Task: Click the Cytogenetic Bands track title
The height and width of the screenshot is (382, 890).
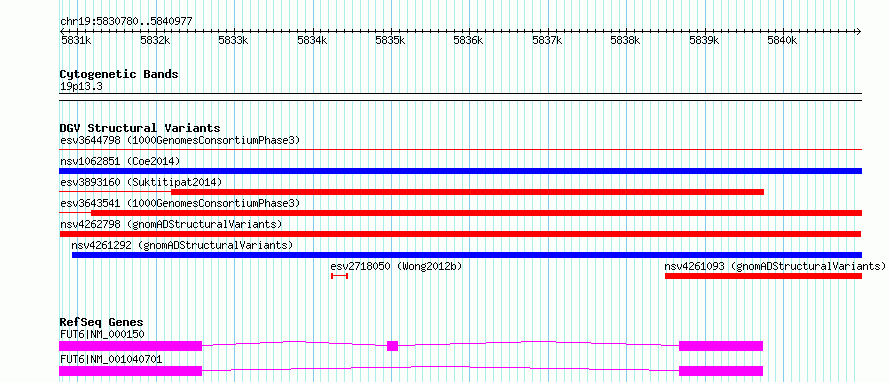Action: [119, 74]
